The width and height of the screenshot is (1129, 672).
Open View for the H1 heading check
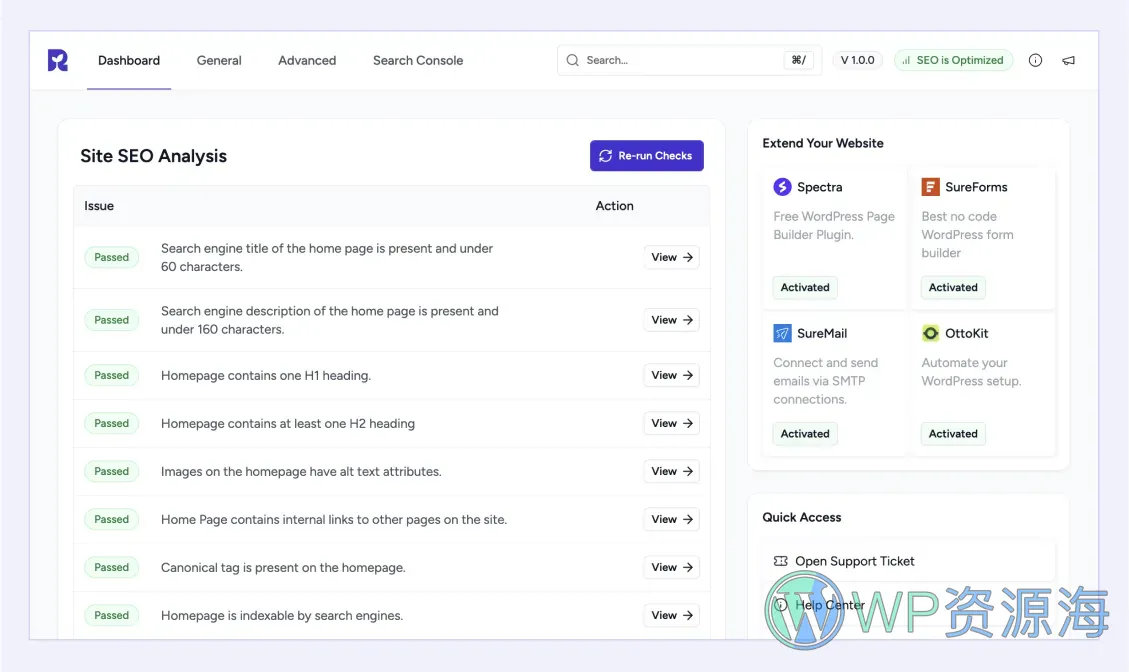coord(671,375)
